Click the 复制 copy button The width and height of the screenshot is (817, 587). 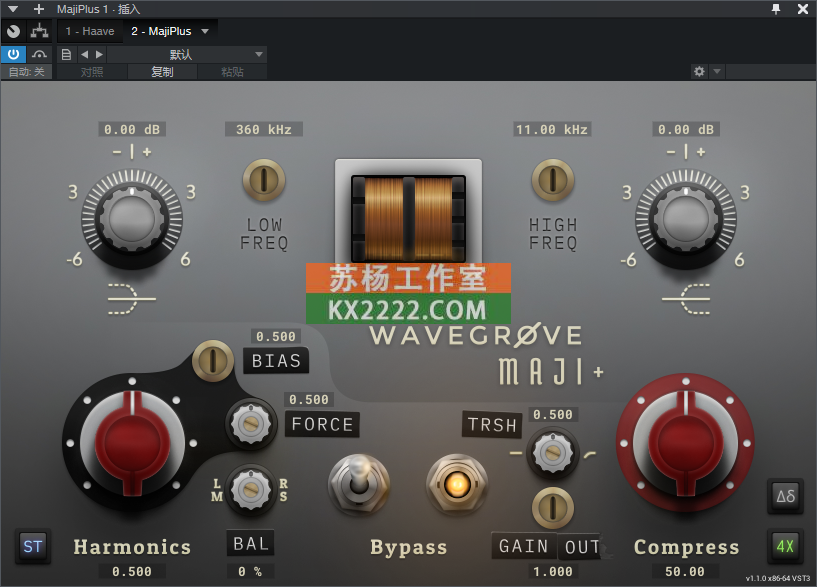coord(162,72)
